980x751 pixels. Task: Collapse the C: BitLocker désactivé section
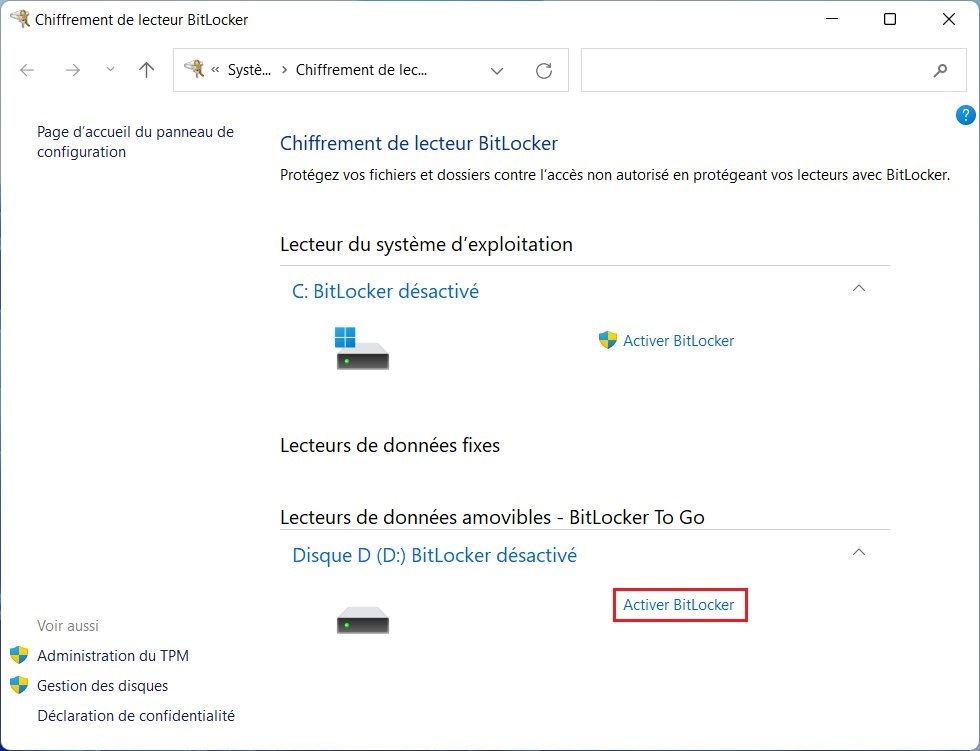pyautogui.click(x=858, y=289)
